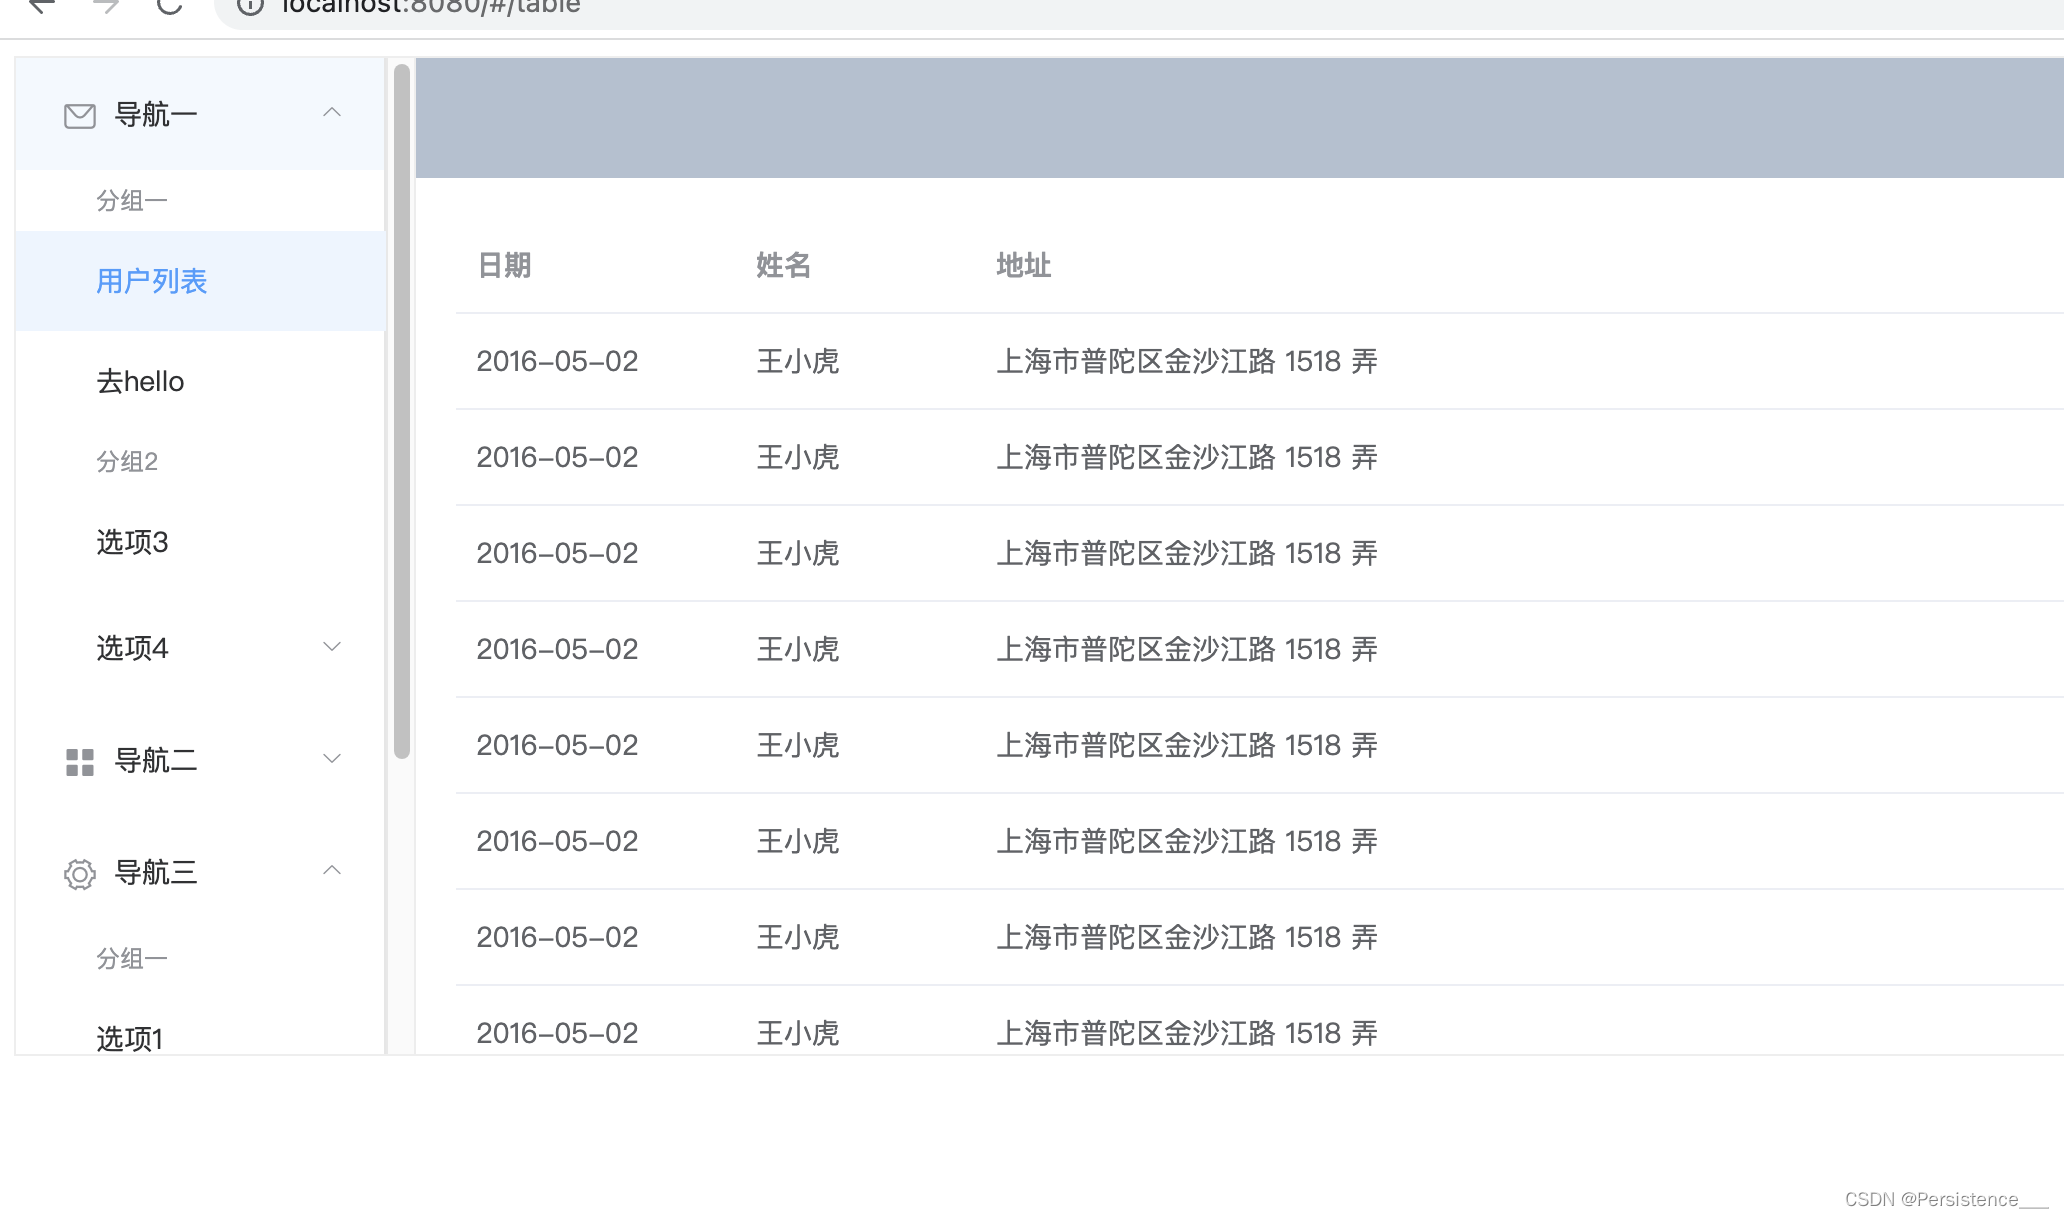Click 选项1 under 导航三
Viewport: 2064px width, 1218px height.
pyautogui.click(x=130, y=1037)
